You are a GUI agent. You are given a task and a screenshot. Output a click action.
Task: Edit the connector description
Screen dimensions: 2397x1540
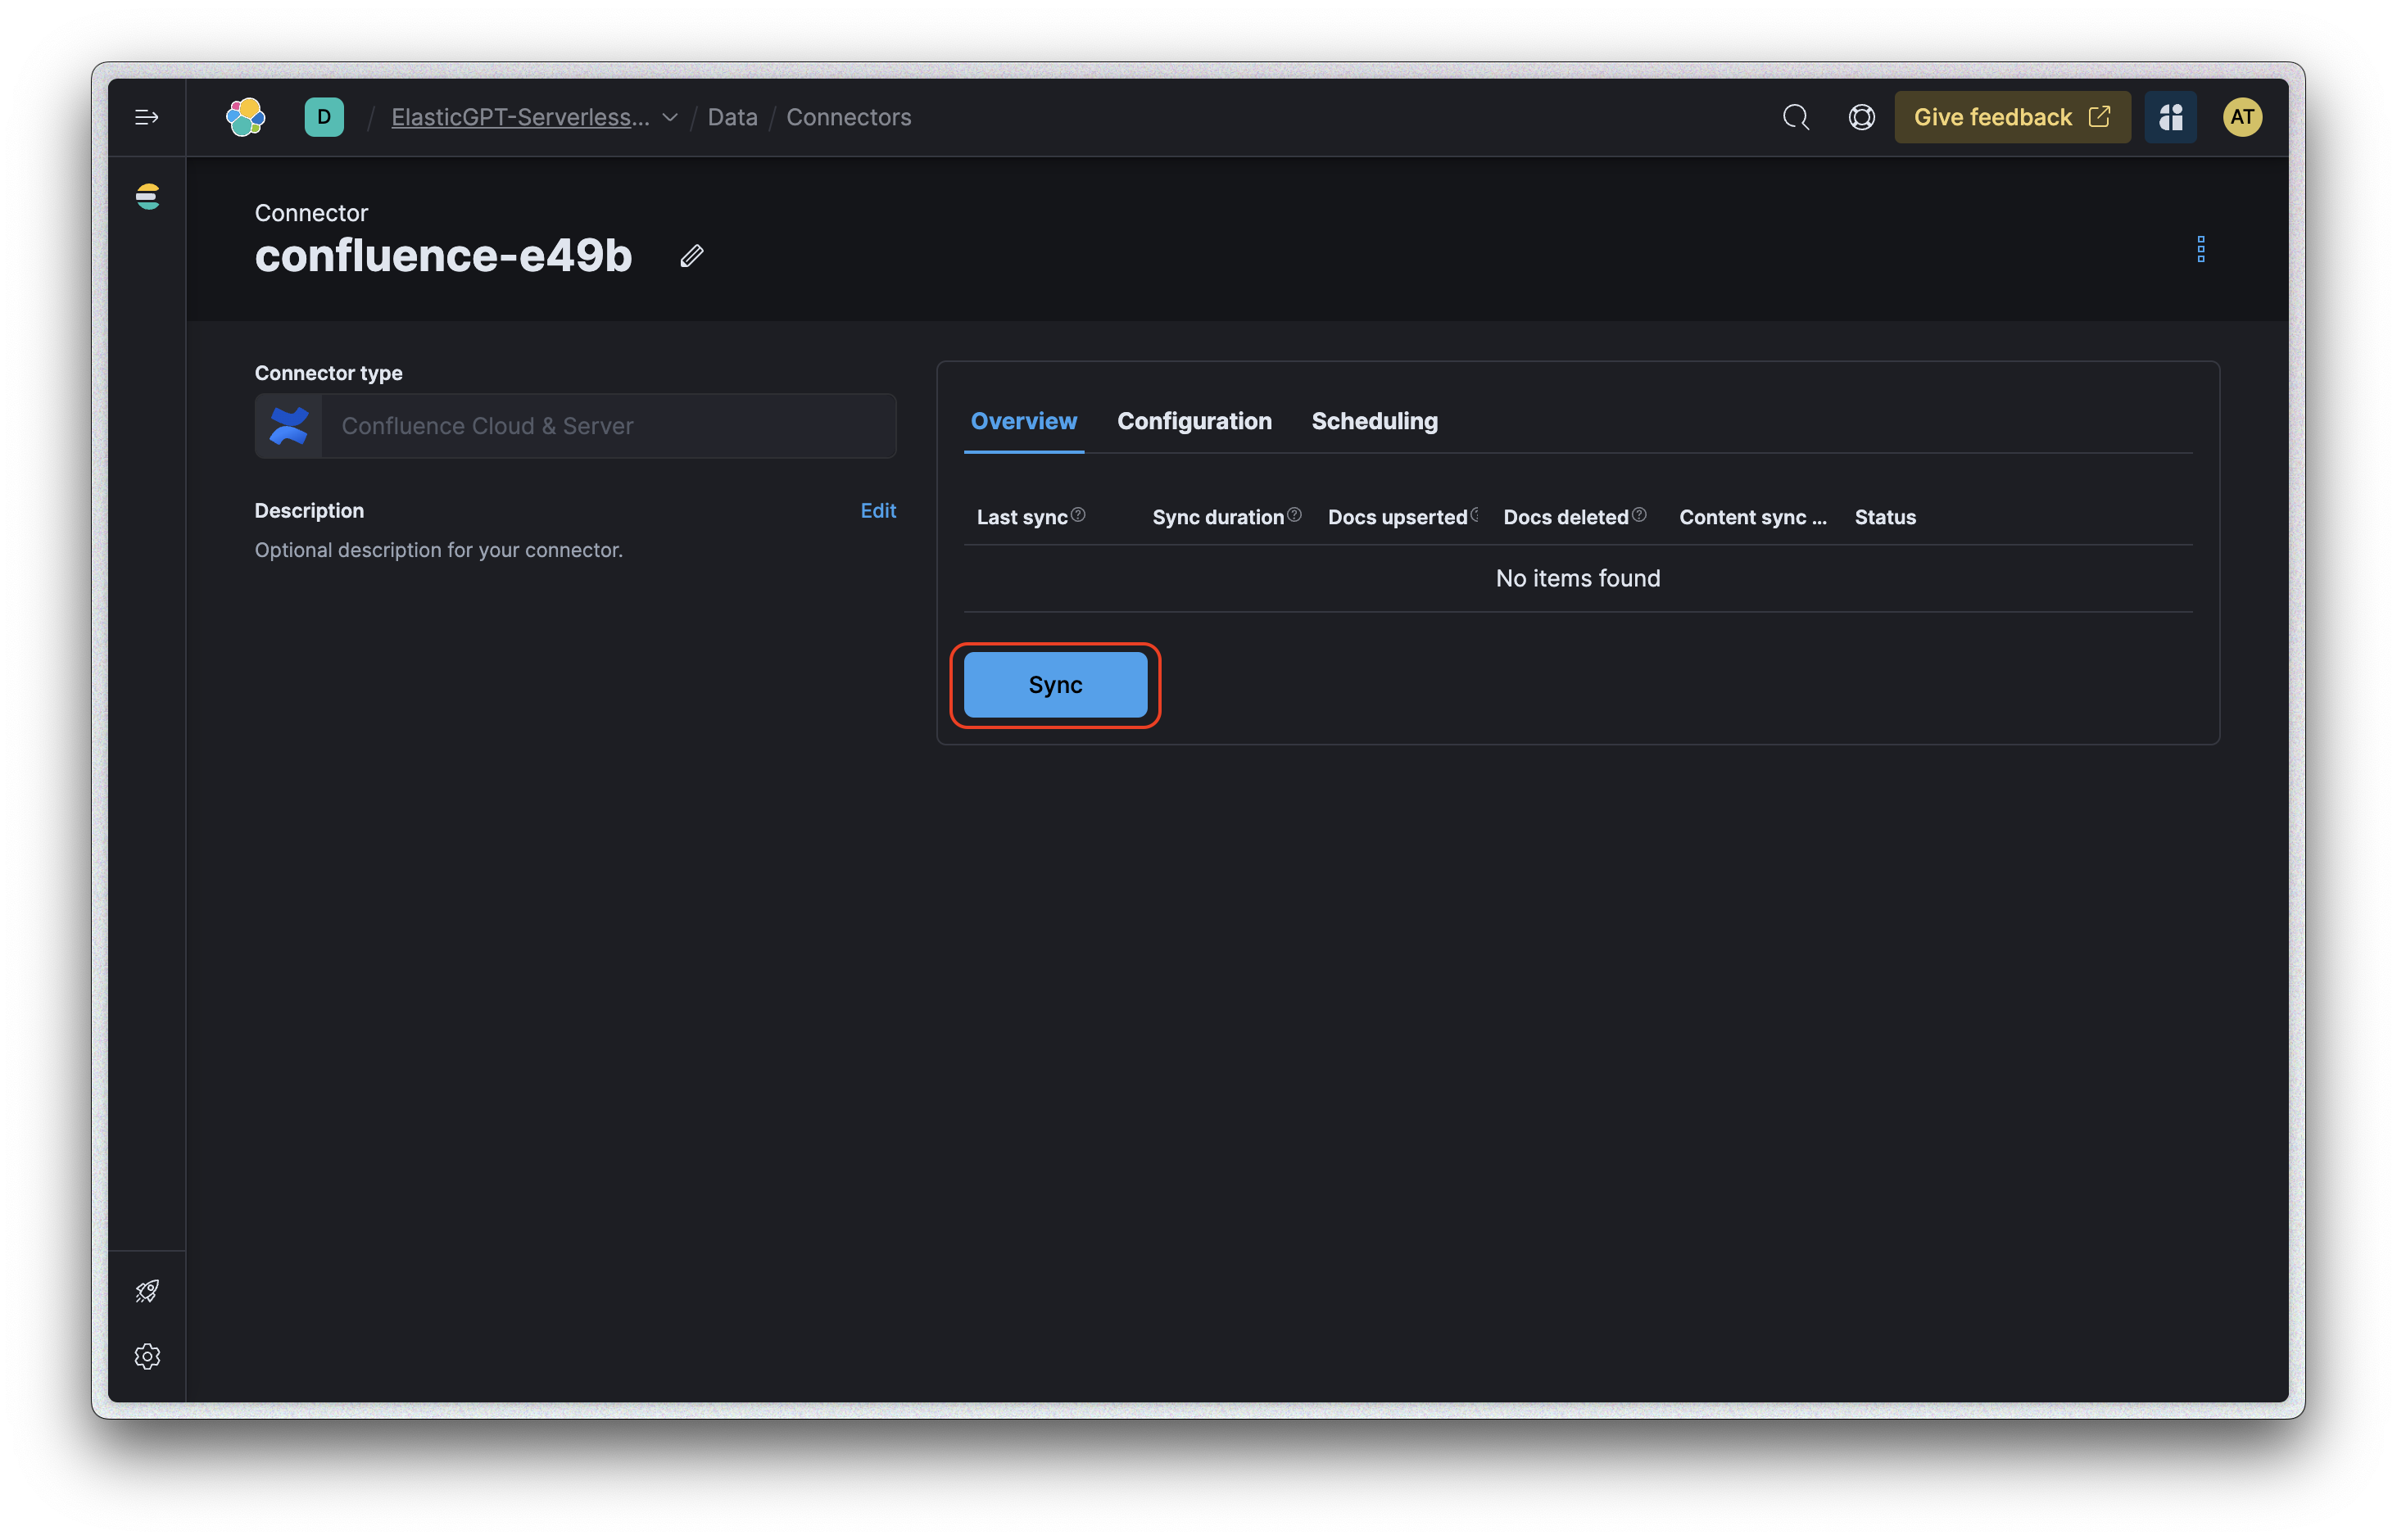coord(878,511)
